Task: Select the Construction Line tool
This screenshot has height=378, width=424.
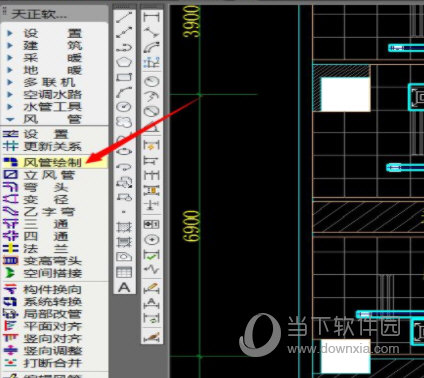Action: [124, 32]
